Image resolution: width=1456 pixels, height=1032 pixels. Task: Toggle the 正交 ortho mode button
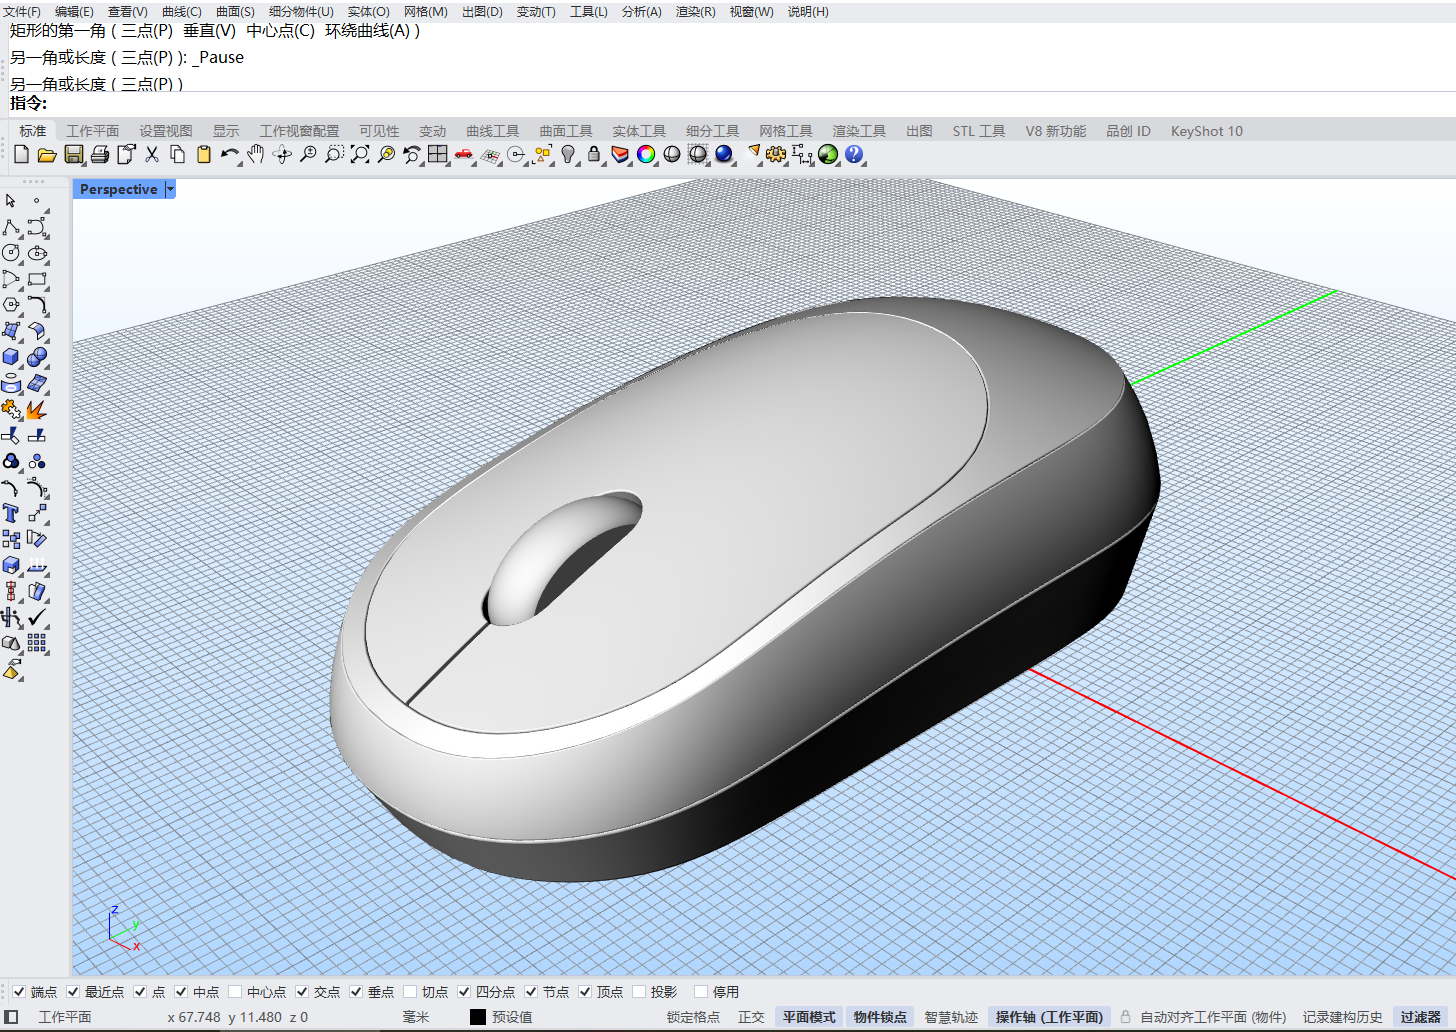(x=751, y=1017)
